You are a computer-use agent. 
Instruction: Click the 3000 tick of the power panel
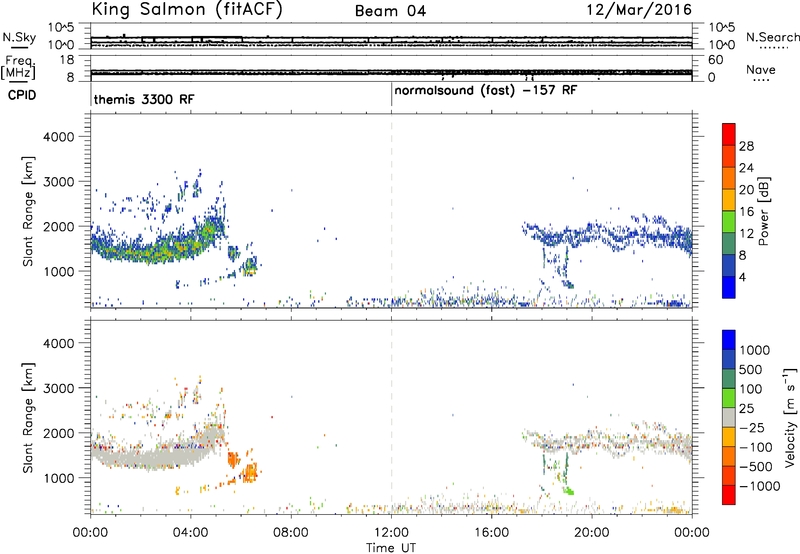pyautogui.click(x=58, y=182)
